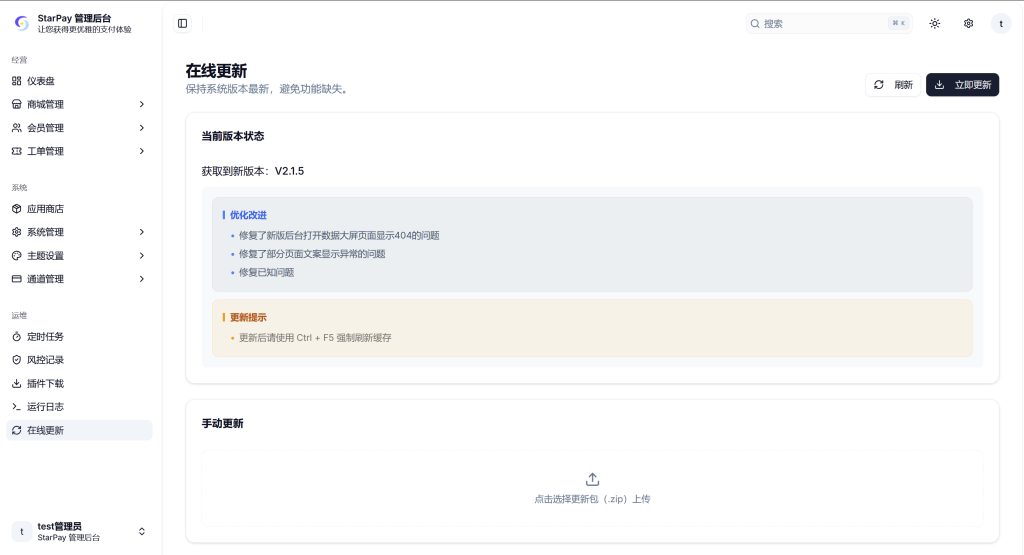
Task: Expand the 系统管理 chevron
Action: click(142, 232)
